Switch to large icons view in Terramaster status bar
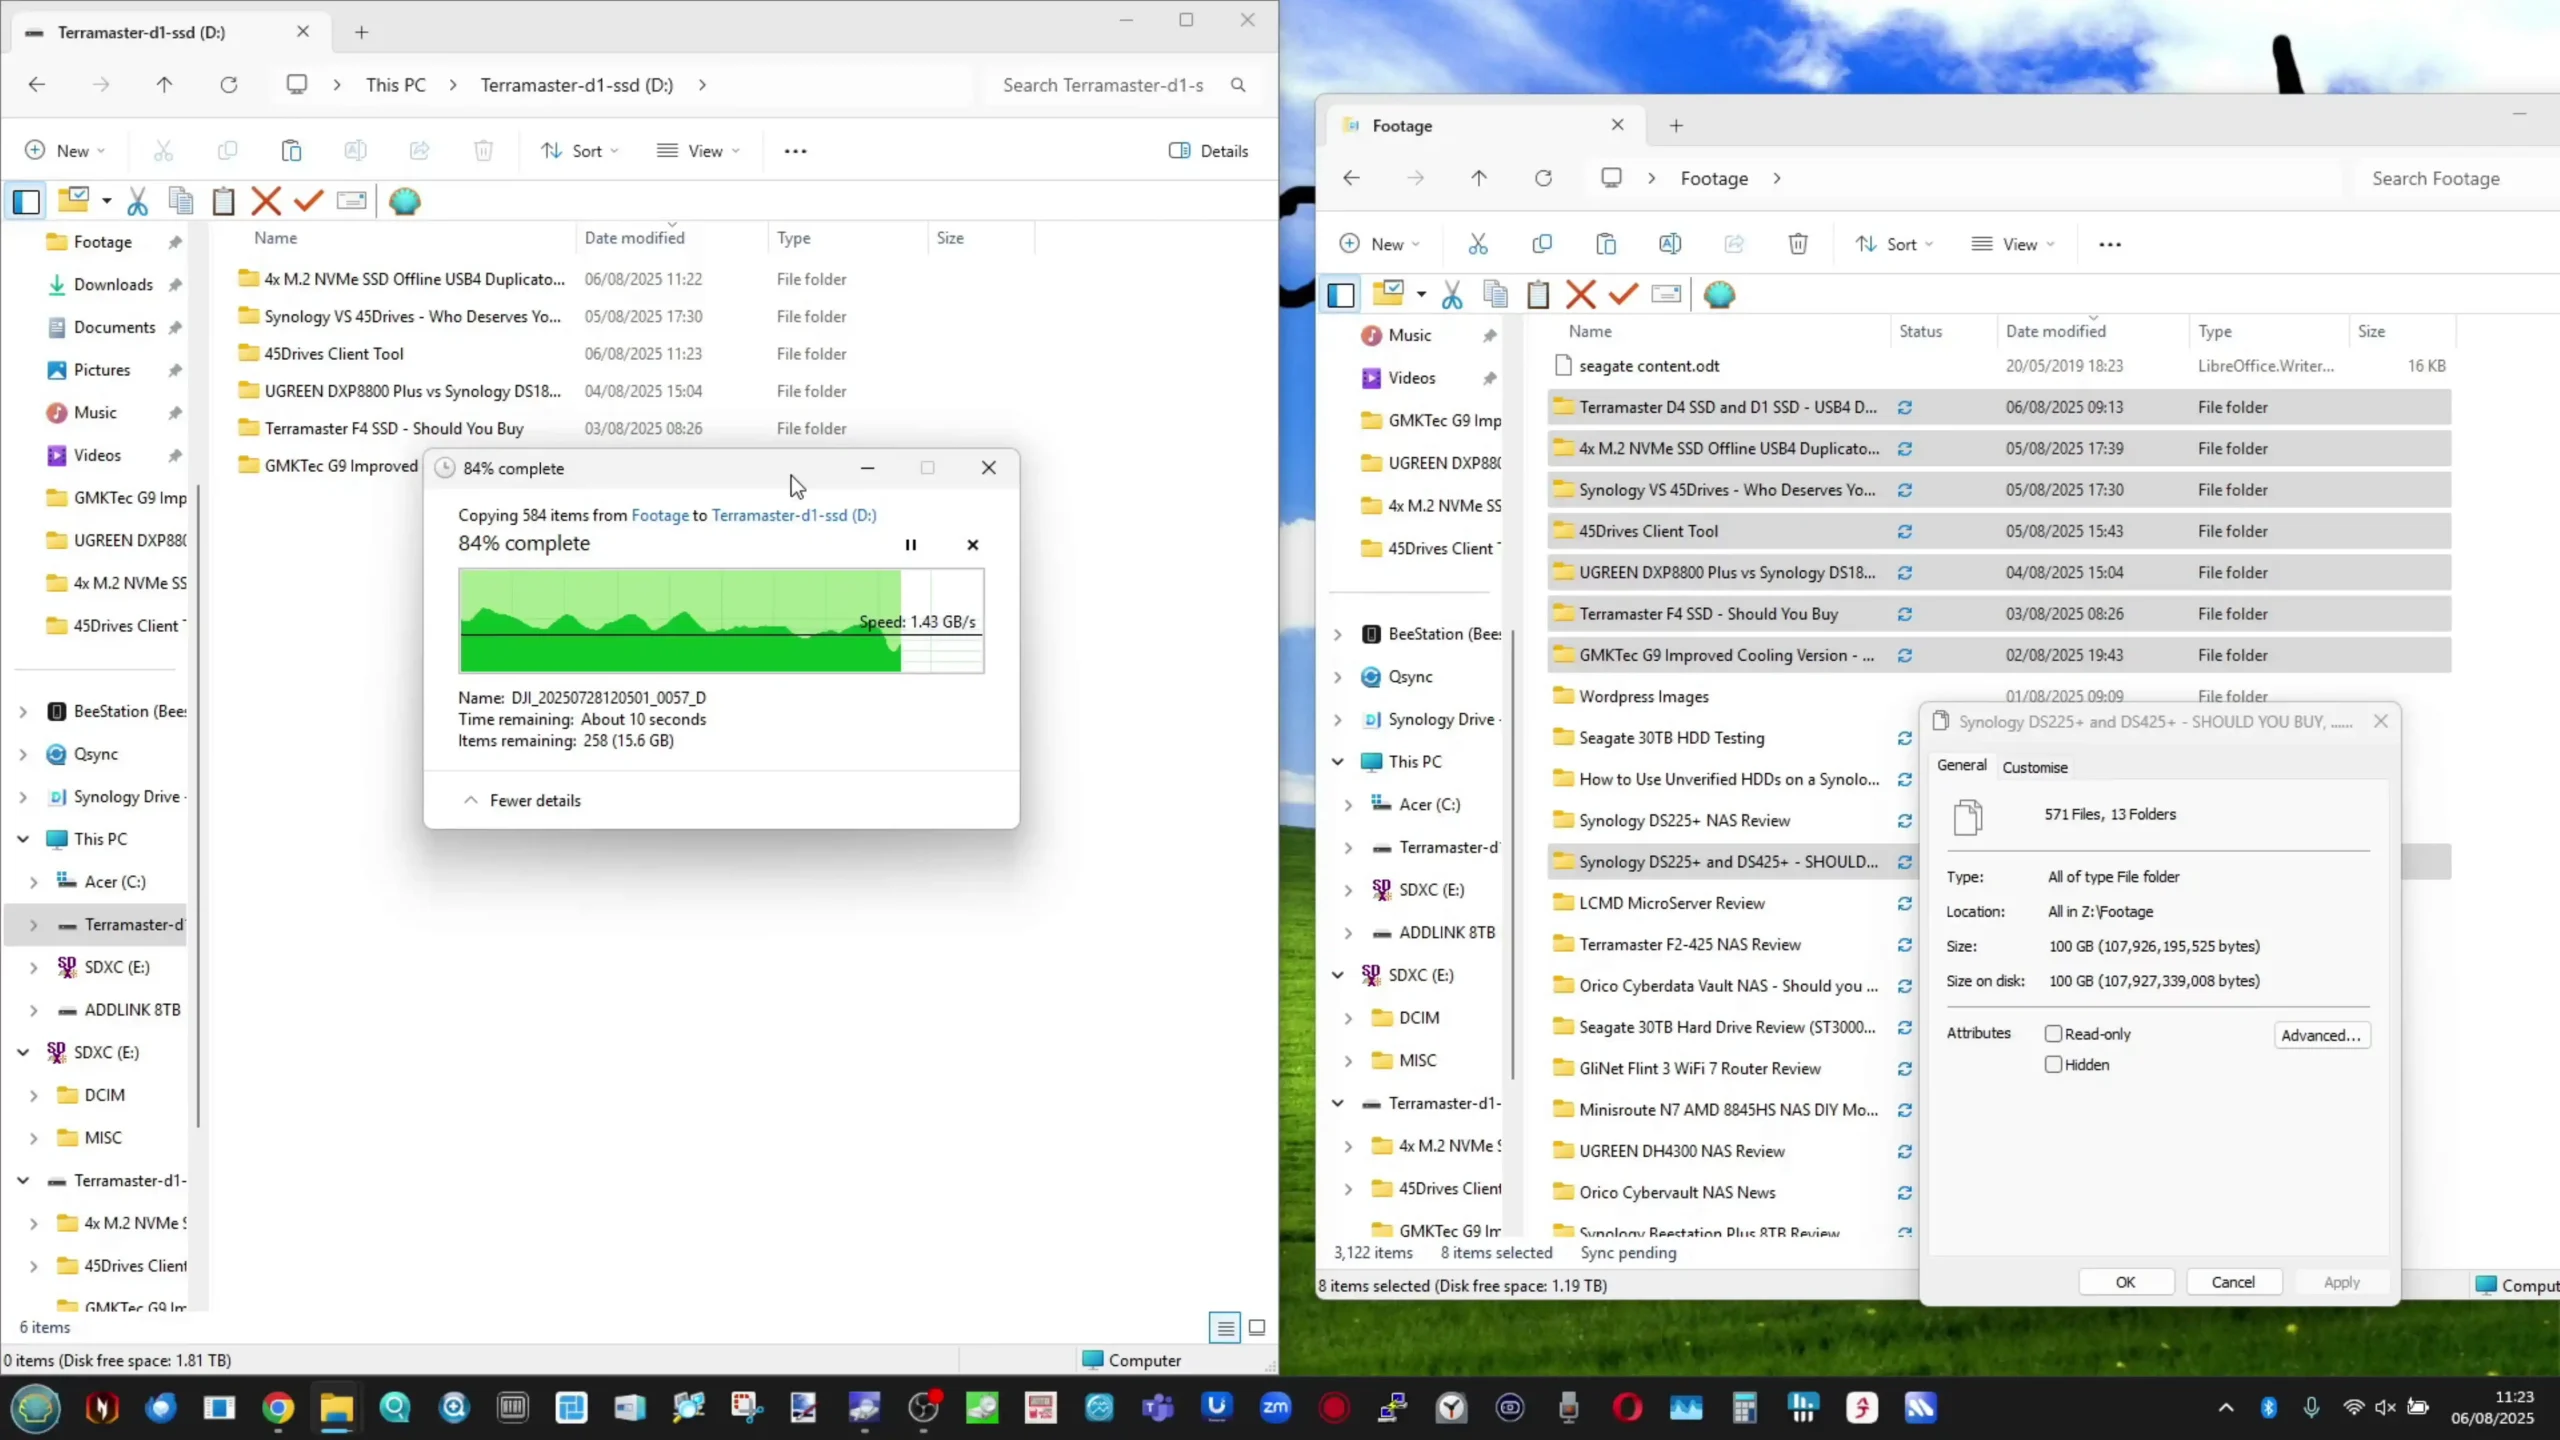2560x1440 pixels. (1257, 1328)
